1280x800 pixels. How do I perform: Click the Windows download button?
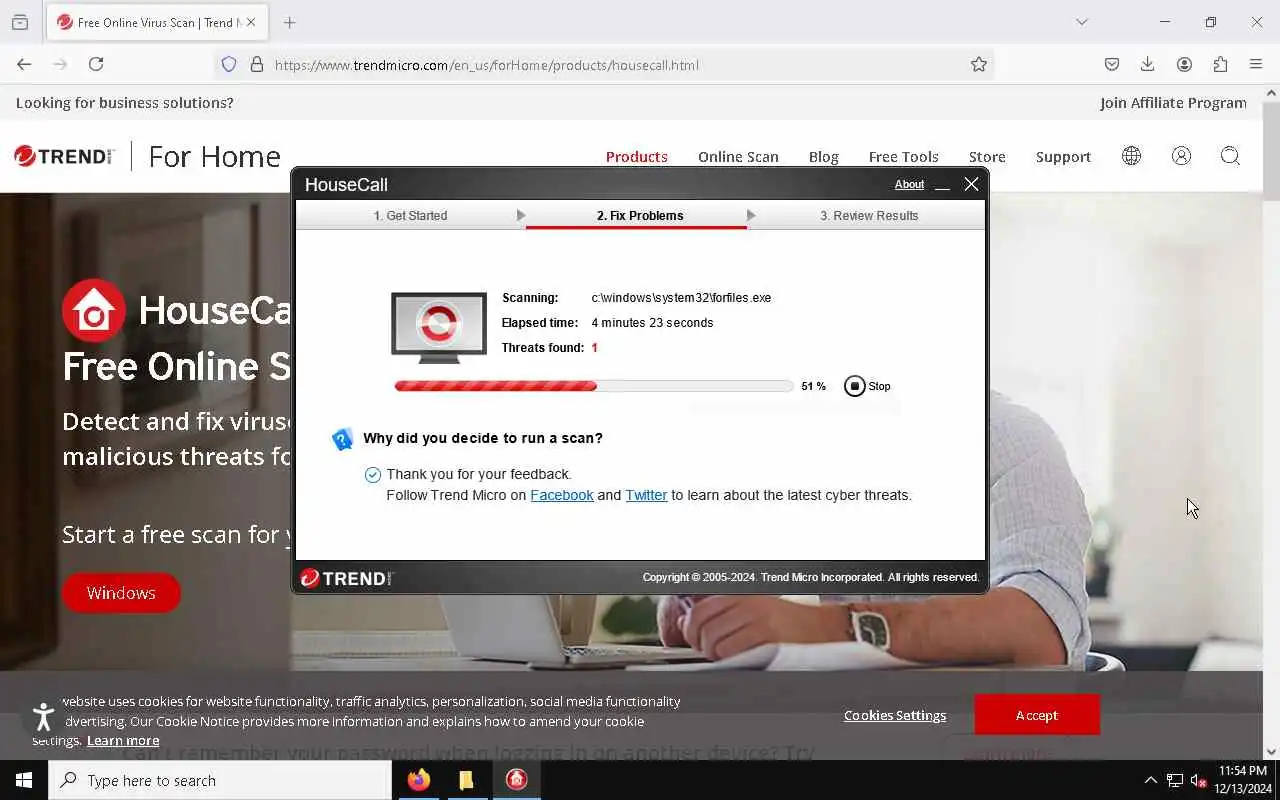point(121,593)
